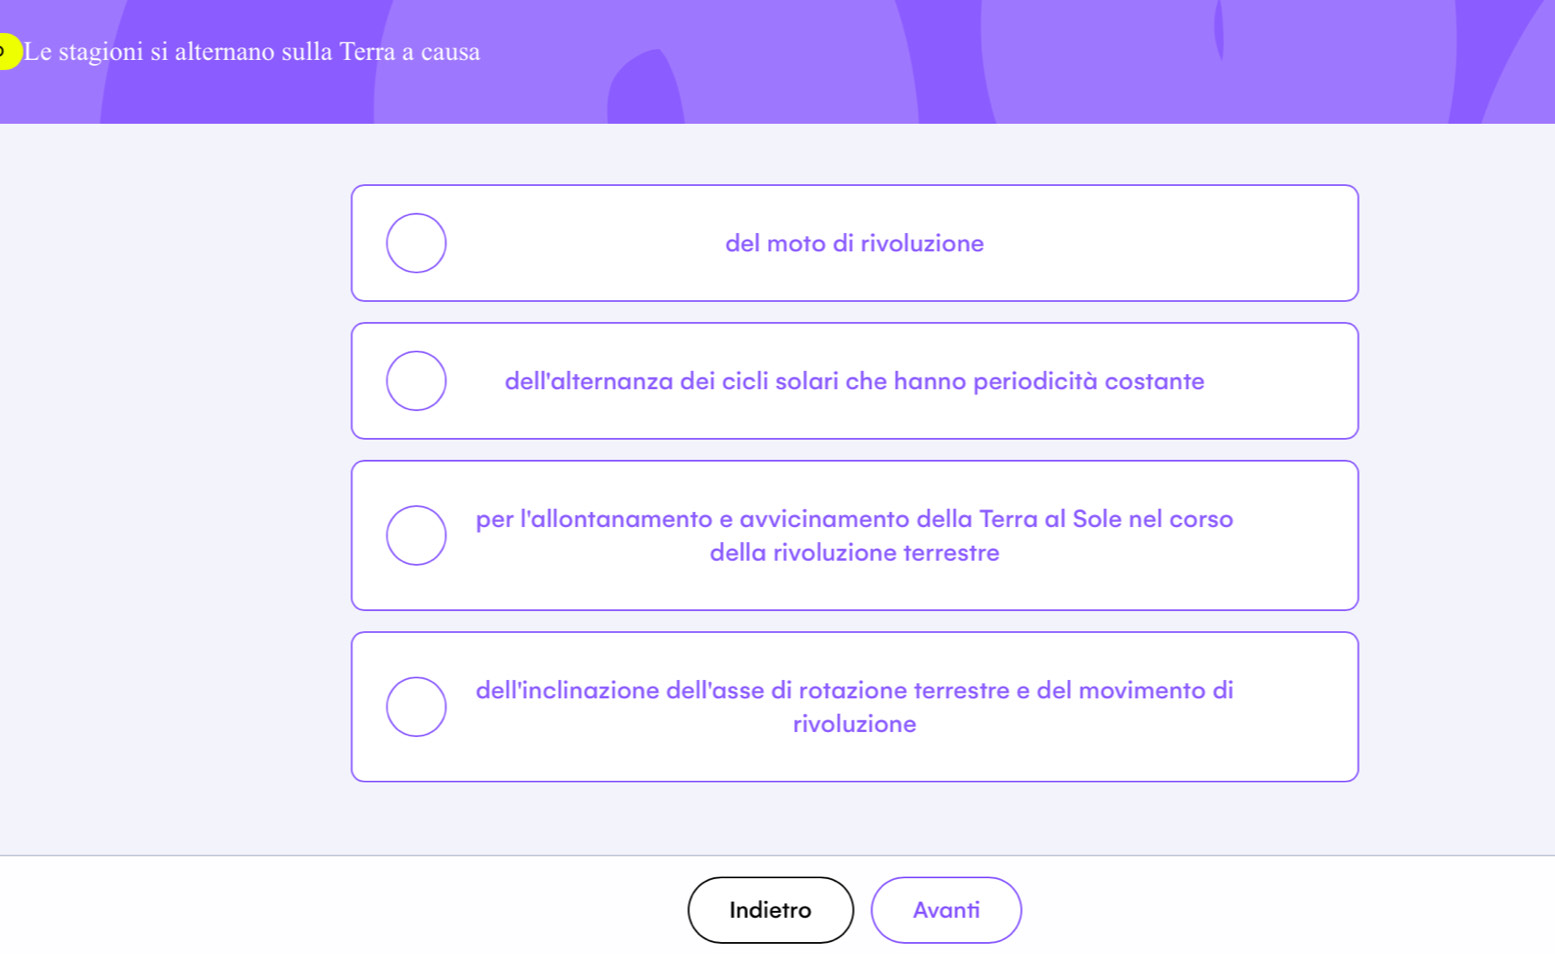Click the dark purple leaf shape in header
Image resolution: width=1555 pixels, height=954 pixels.
point(645,90)
